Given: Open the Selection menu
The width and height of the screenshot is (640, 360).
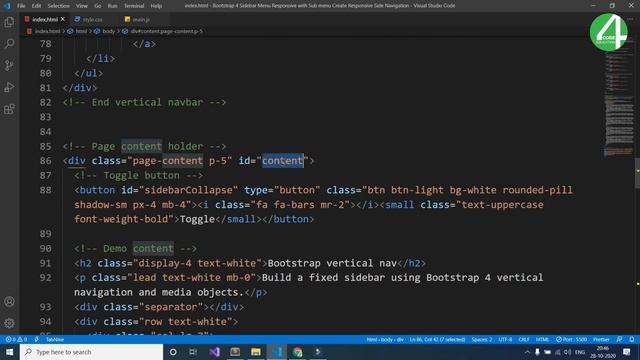Looking at the screenshot, I should [58, 6].
